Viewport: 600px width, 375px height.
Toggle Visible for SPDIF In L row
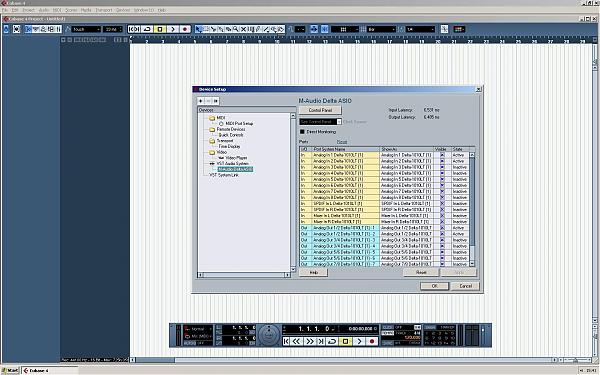(x=442, y=204)
